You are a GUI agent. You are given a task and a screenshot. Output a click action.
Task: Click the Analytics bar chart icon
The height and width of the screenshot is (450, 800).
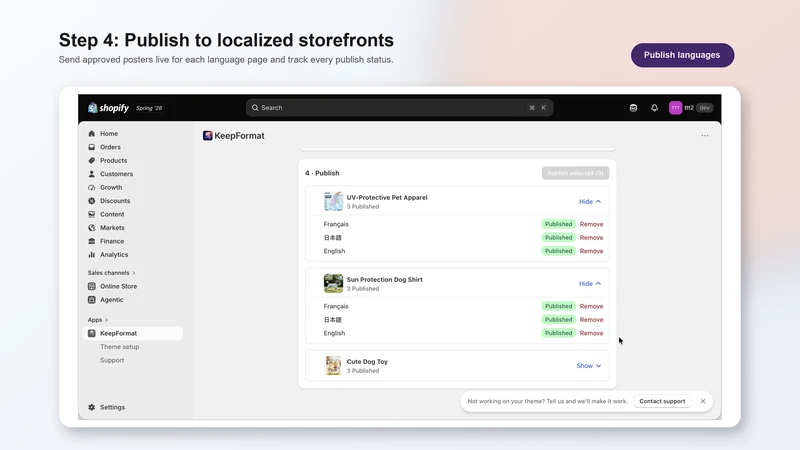coord(92,255)
